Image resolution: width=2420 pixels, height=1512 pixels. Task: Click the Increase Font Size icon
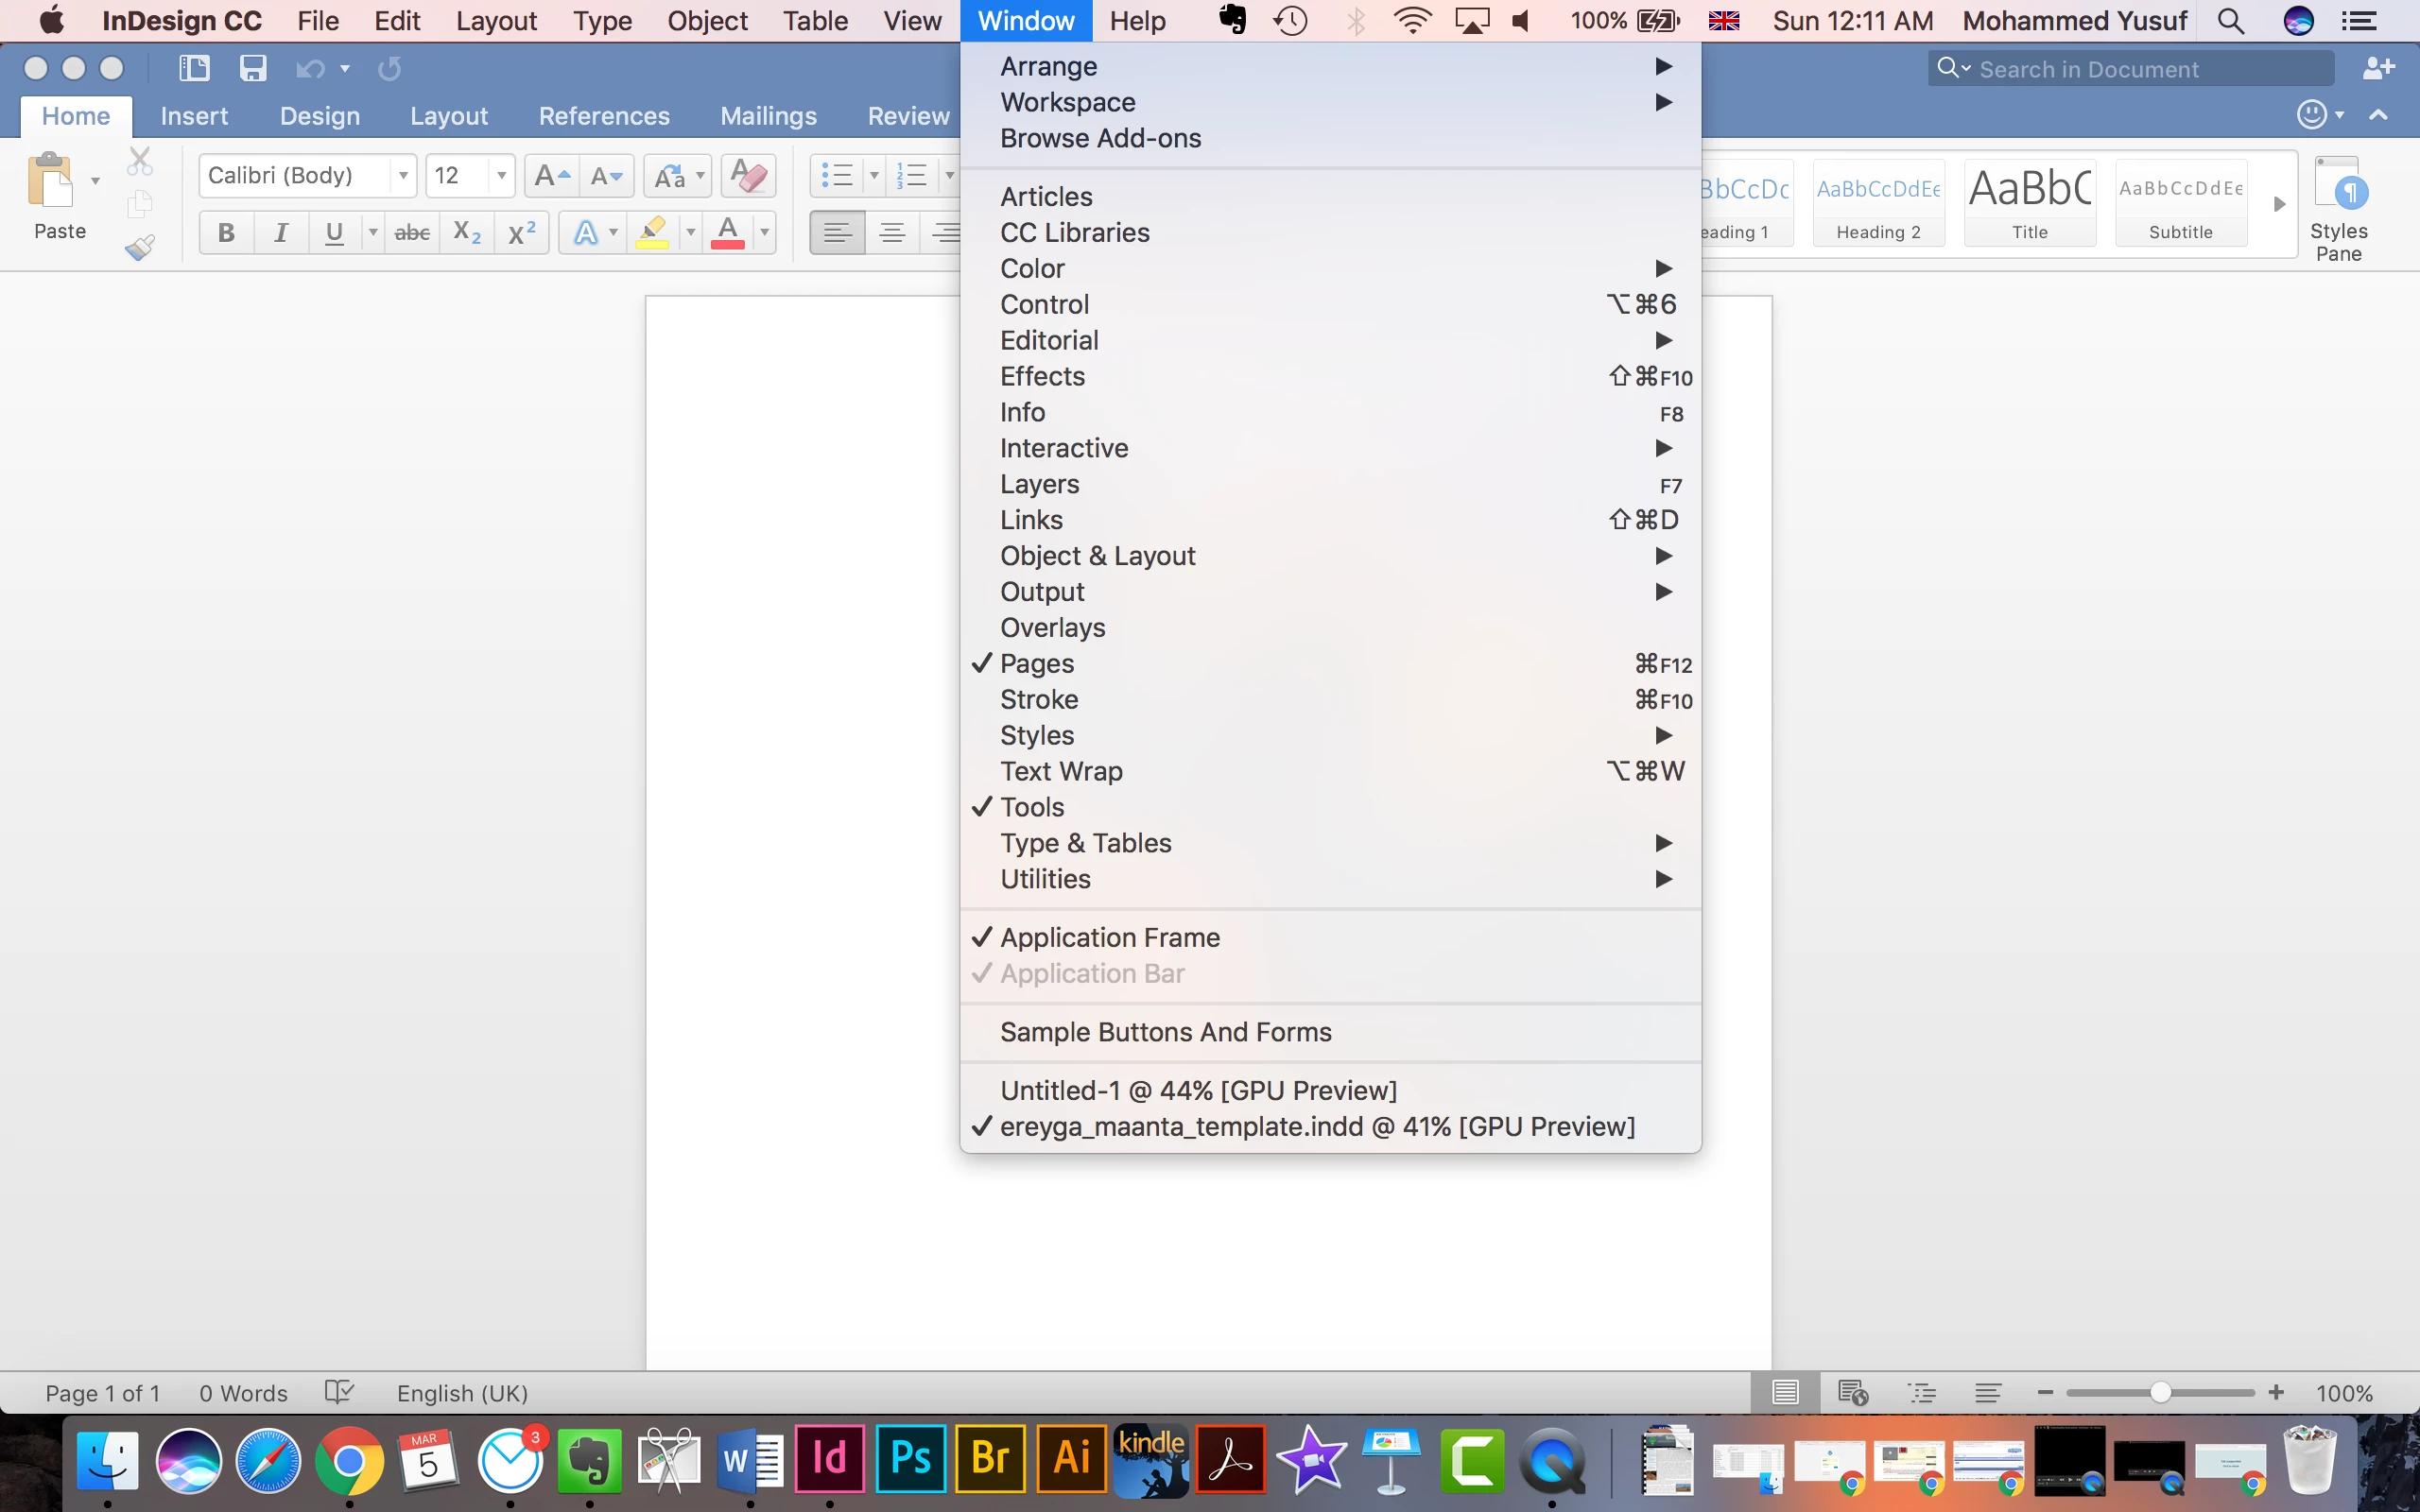552,176
